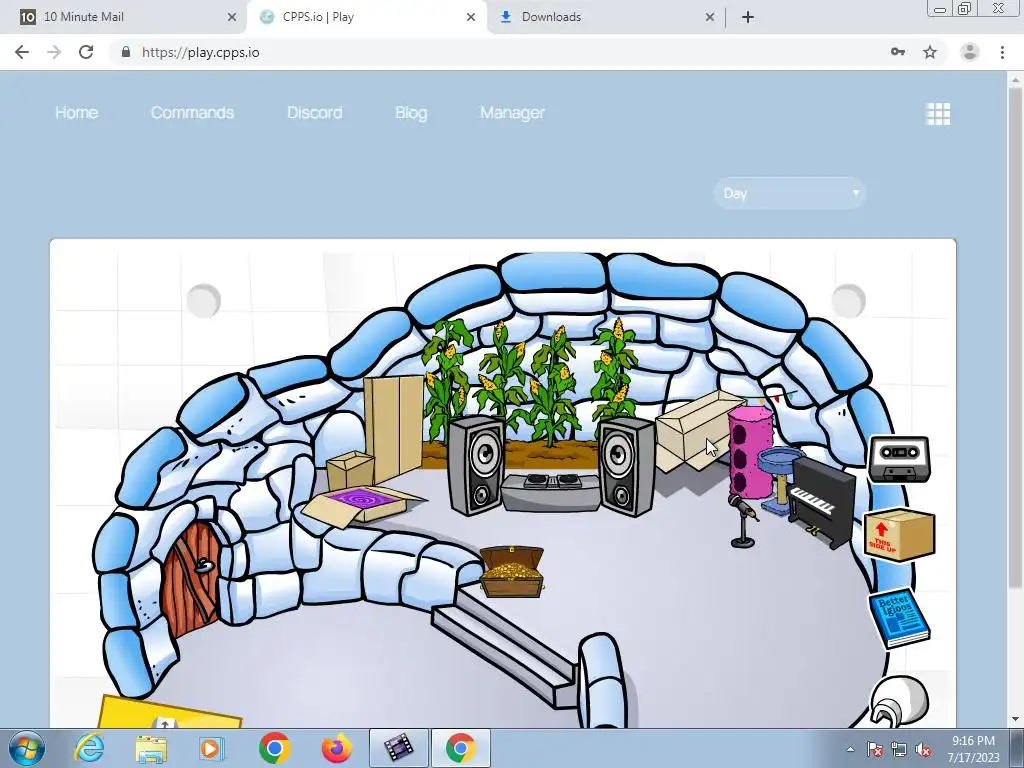The width and height of the screenshot is (1024, 768).
Task: Select the treasure chest full of gold
Action: click(512, 571)
